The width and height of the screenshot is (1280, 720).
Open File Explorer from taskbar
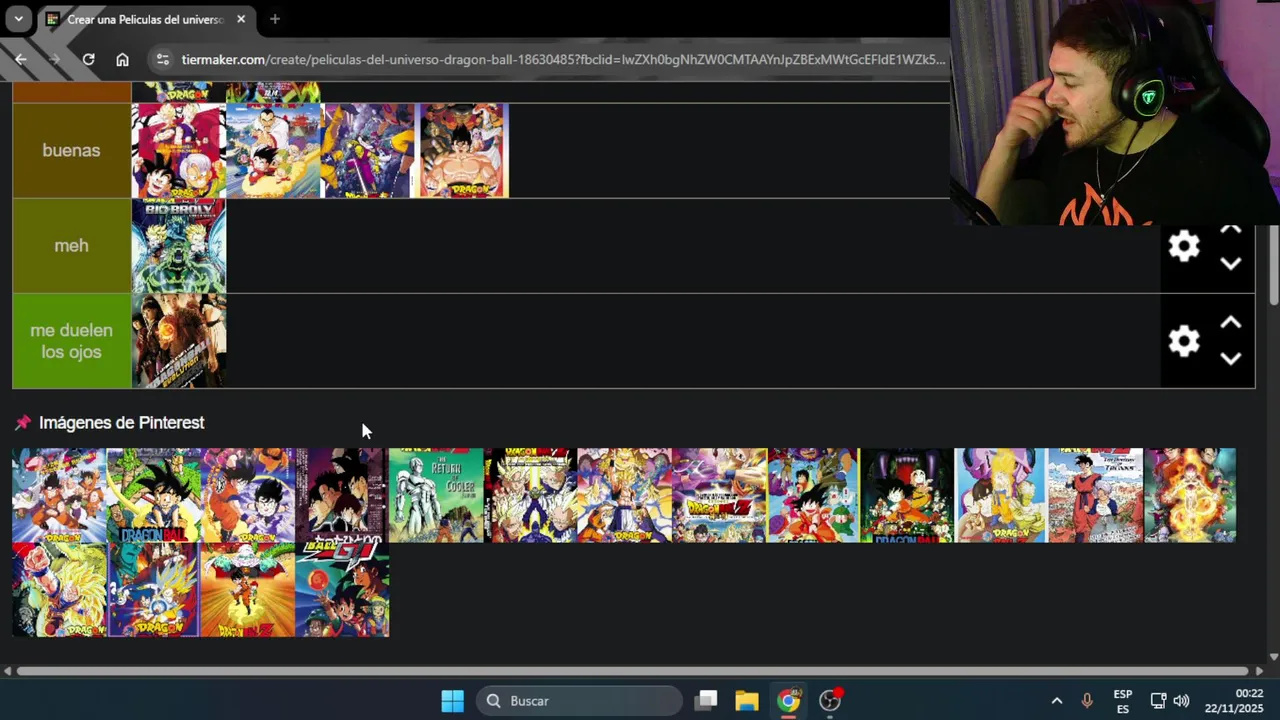click(747, 700)
